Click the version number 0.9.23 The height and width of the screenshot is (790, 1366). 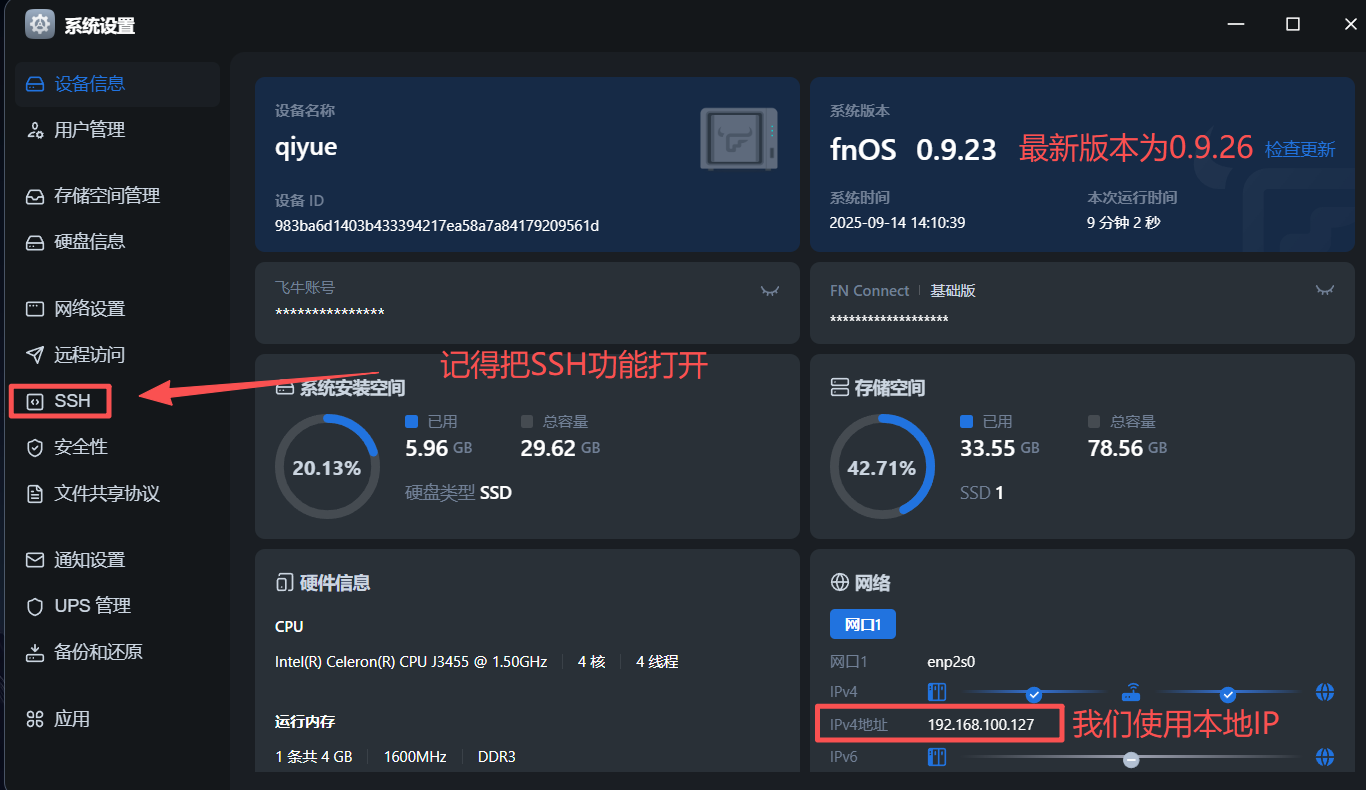click(x=957, y=149)
